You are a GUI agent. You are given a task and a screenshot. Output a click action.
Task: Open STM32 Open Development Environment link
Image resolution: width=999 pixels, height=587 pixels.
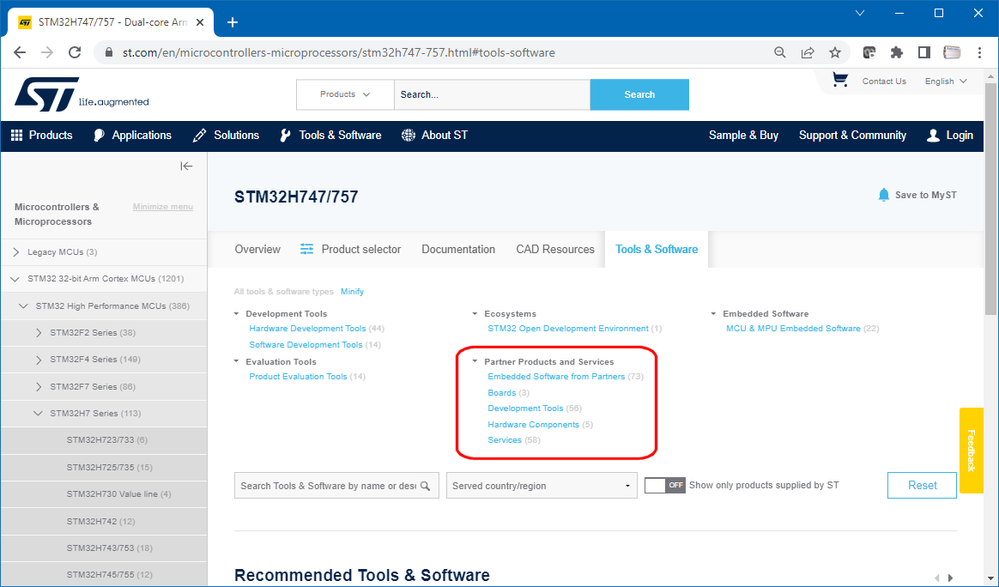point(568,329)
